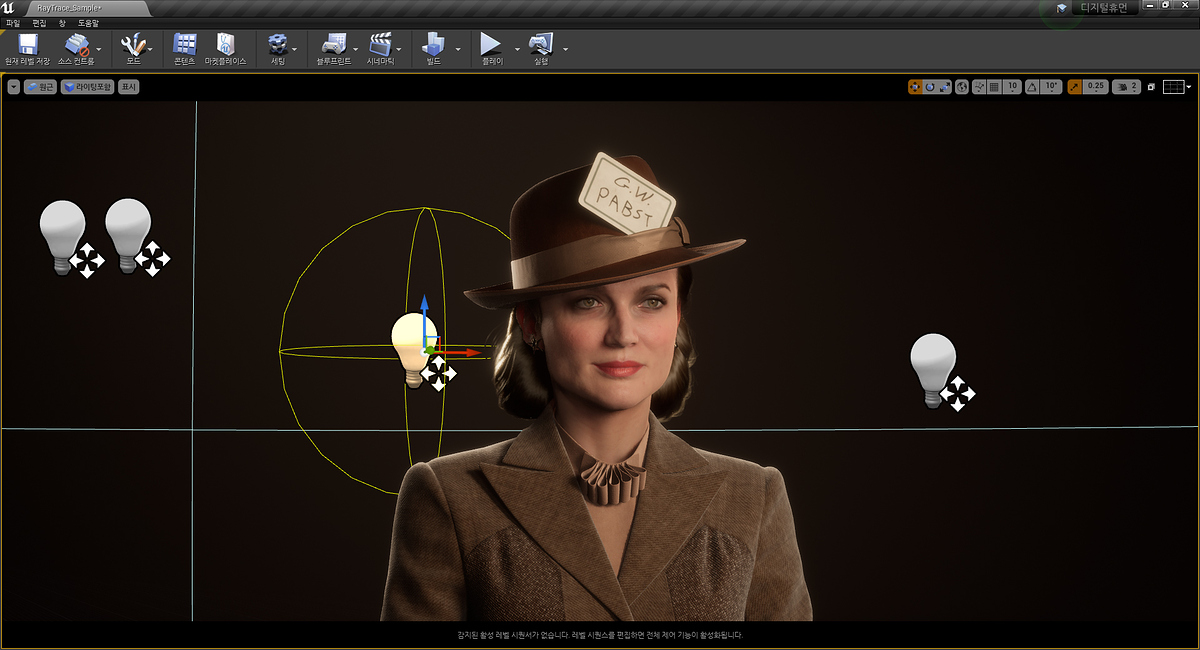This screenshot has height=650, width=1200.
Task: Open the Perspective (원근) view mode button
Action: pos(40,87)
